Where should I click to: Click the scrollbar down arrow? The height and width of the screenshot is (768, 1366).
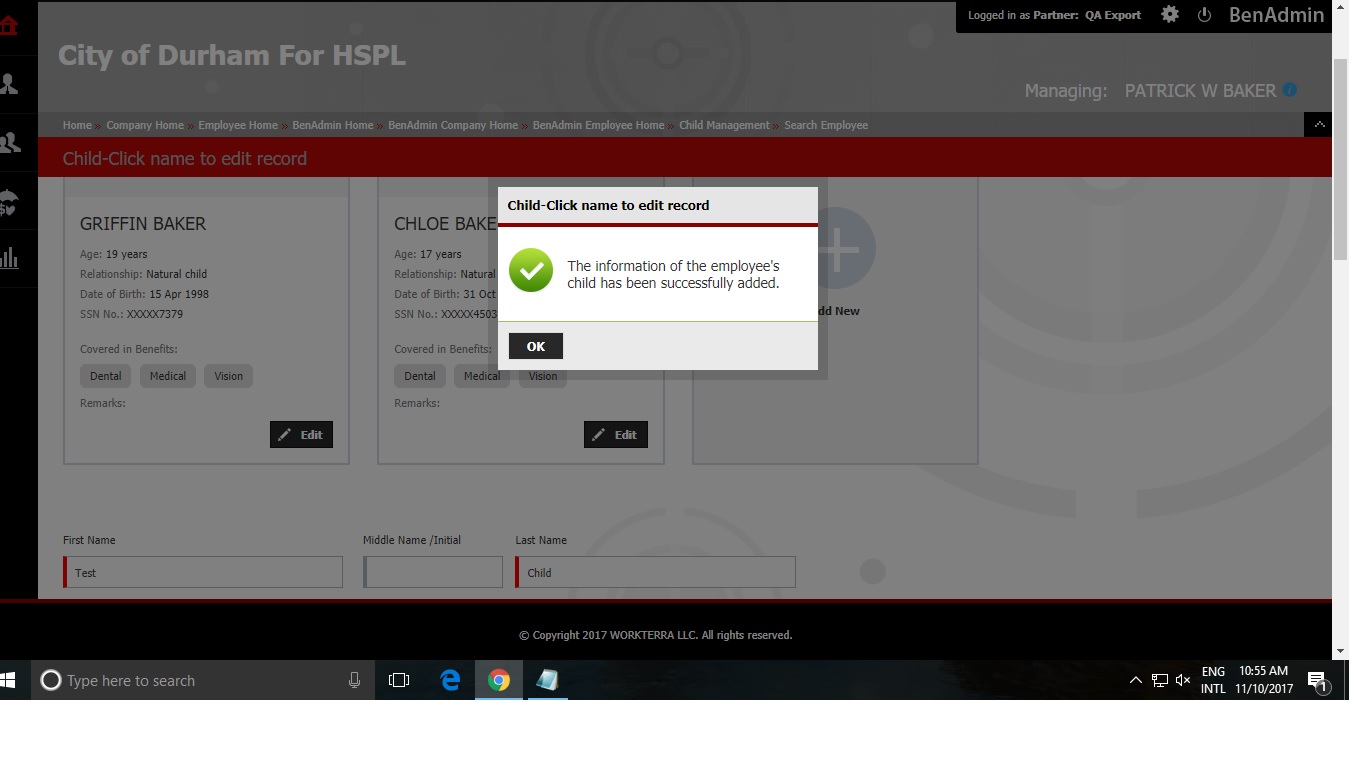click(x=1340, y=649)
